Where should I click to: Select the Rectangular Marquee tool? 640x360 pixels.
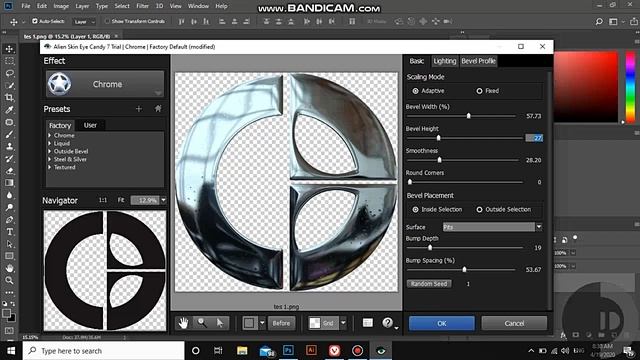(9, 61)
